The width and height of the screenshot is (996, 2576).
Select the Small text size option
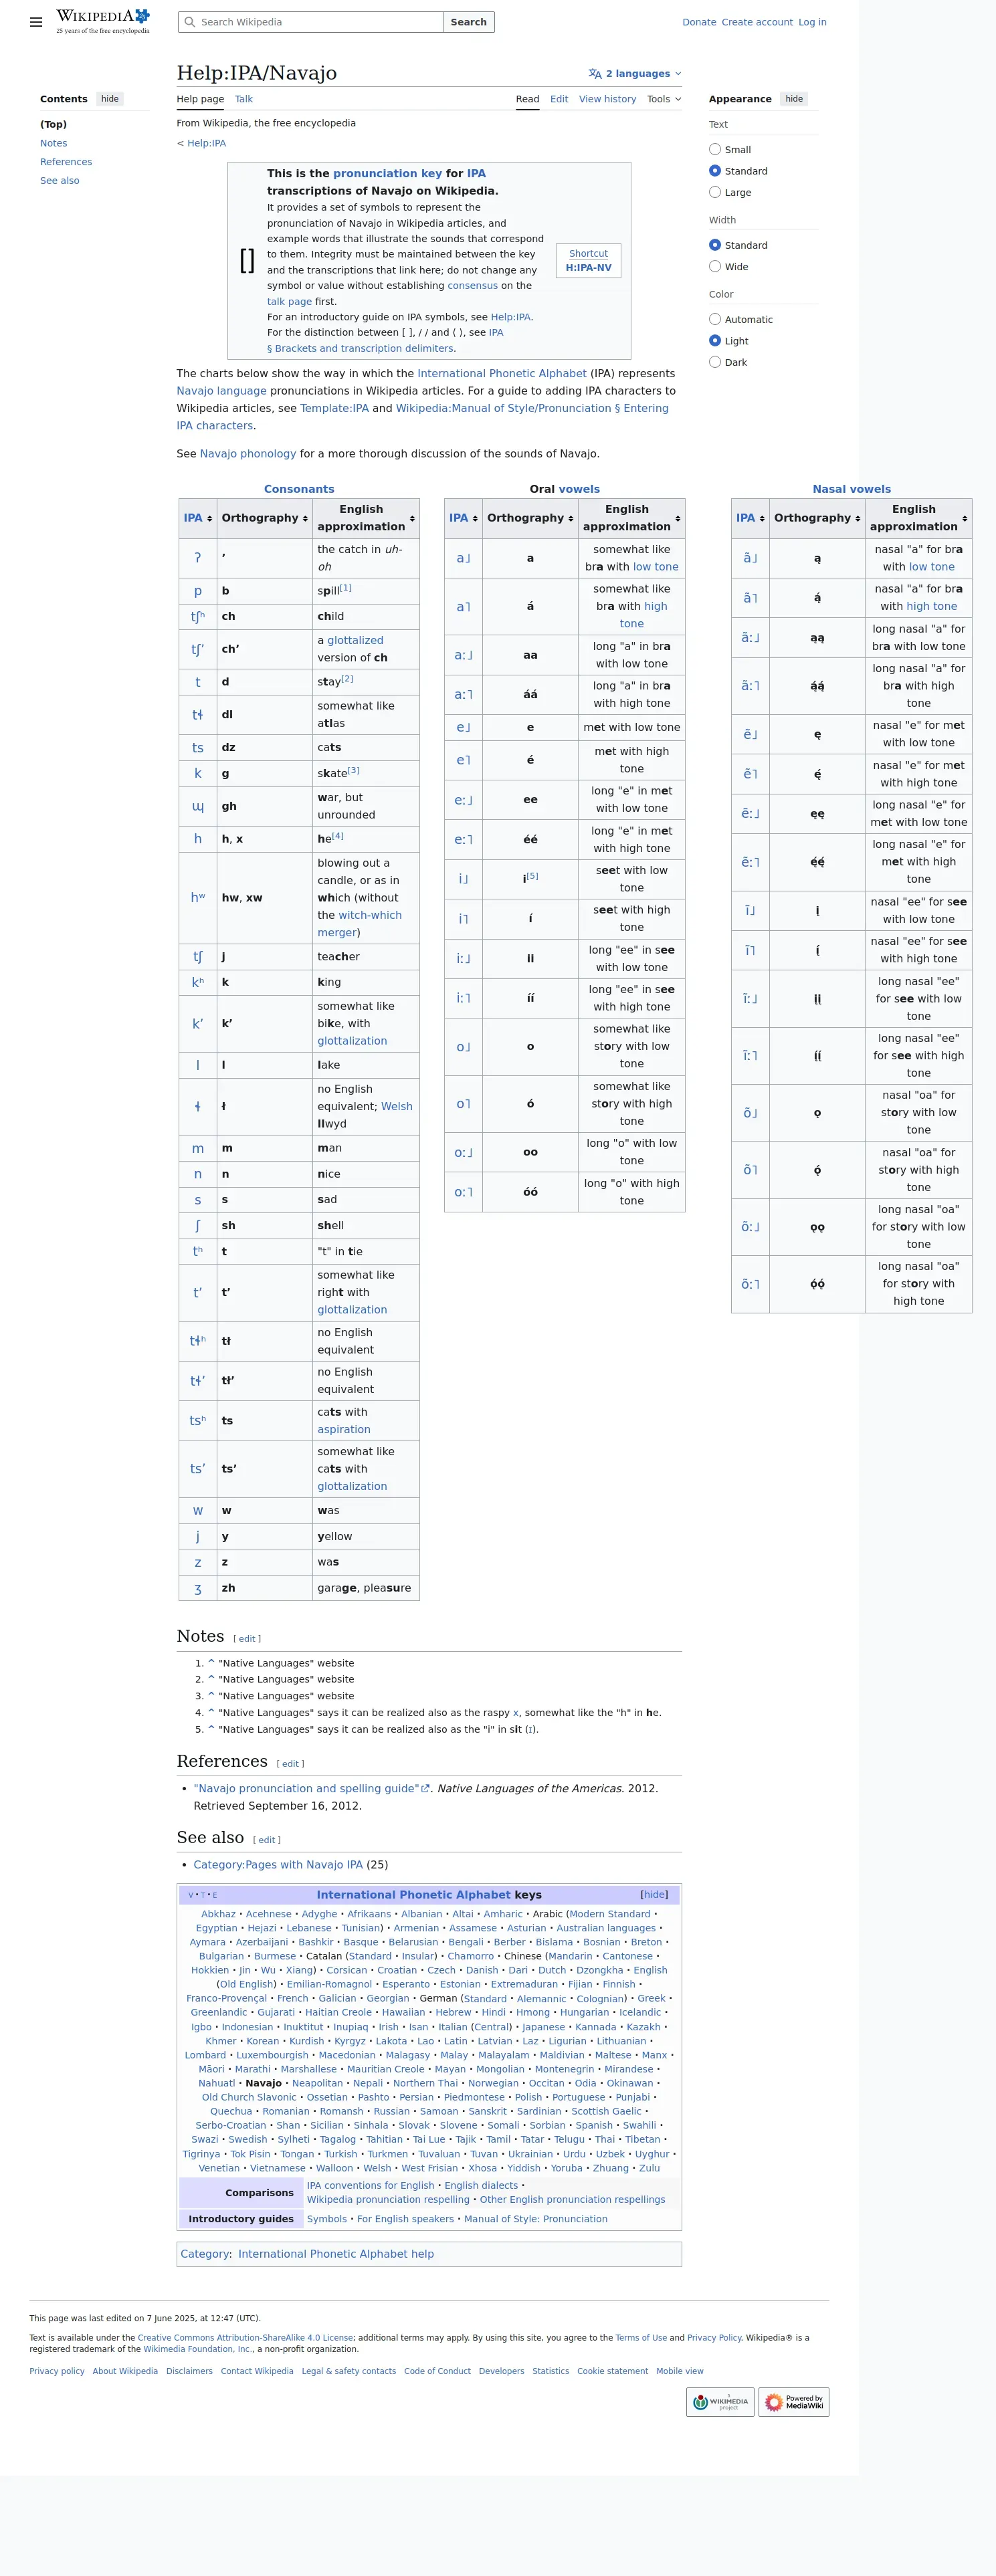(x=715, y=150)
